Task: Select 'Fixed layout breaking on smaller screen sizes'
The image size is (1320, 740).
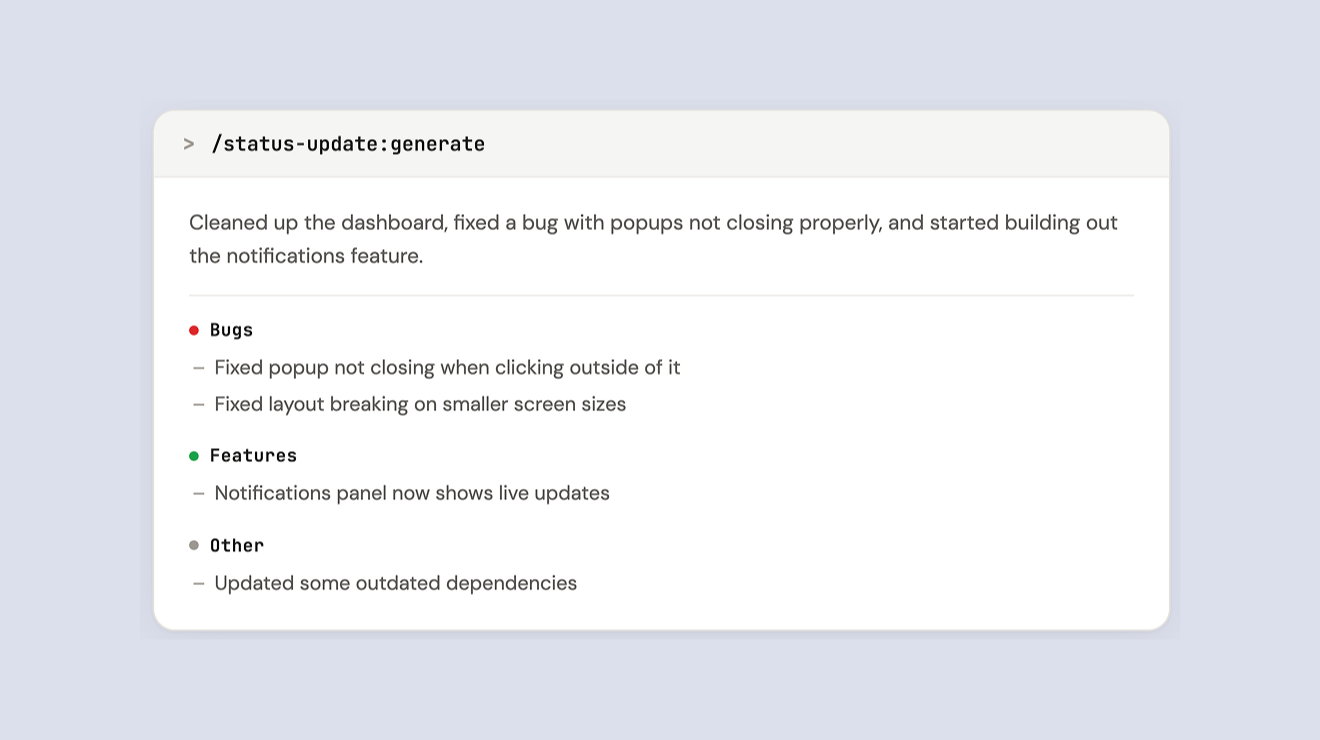Action: pyautogui.click(x=420, y=405)
